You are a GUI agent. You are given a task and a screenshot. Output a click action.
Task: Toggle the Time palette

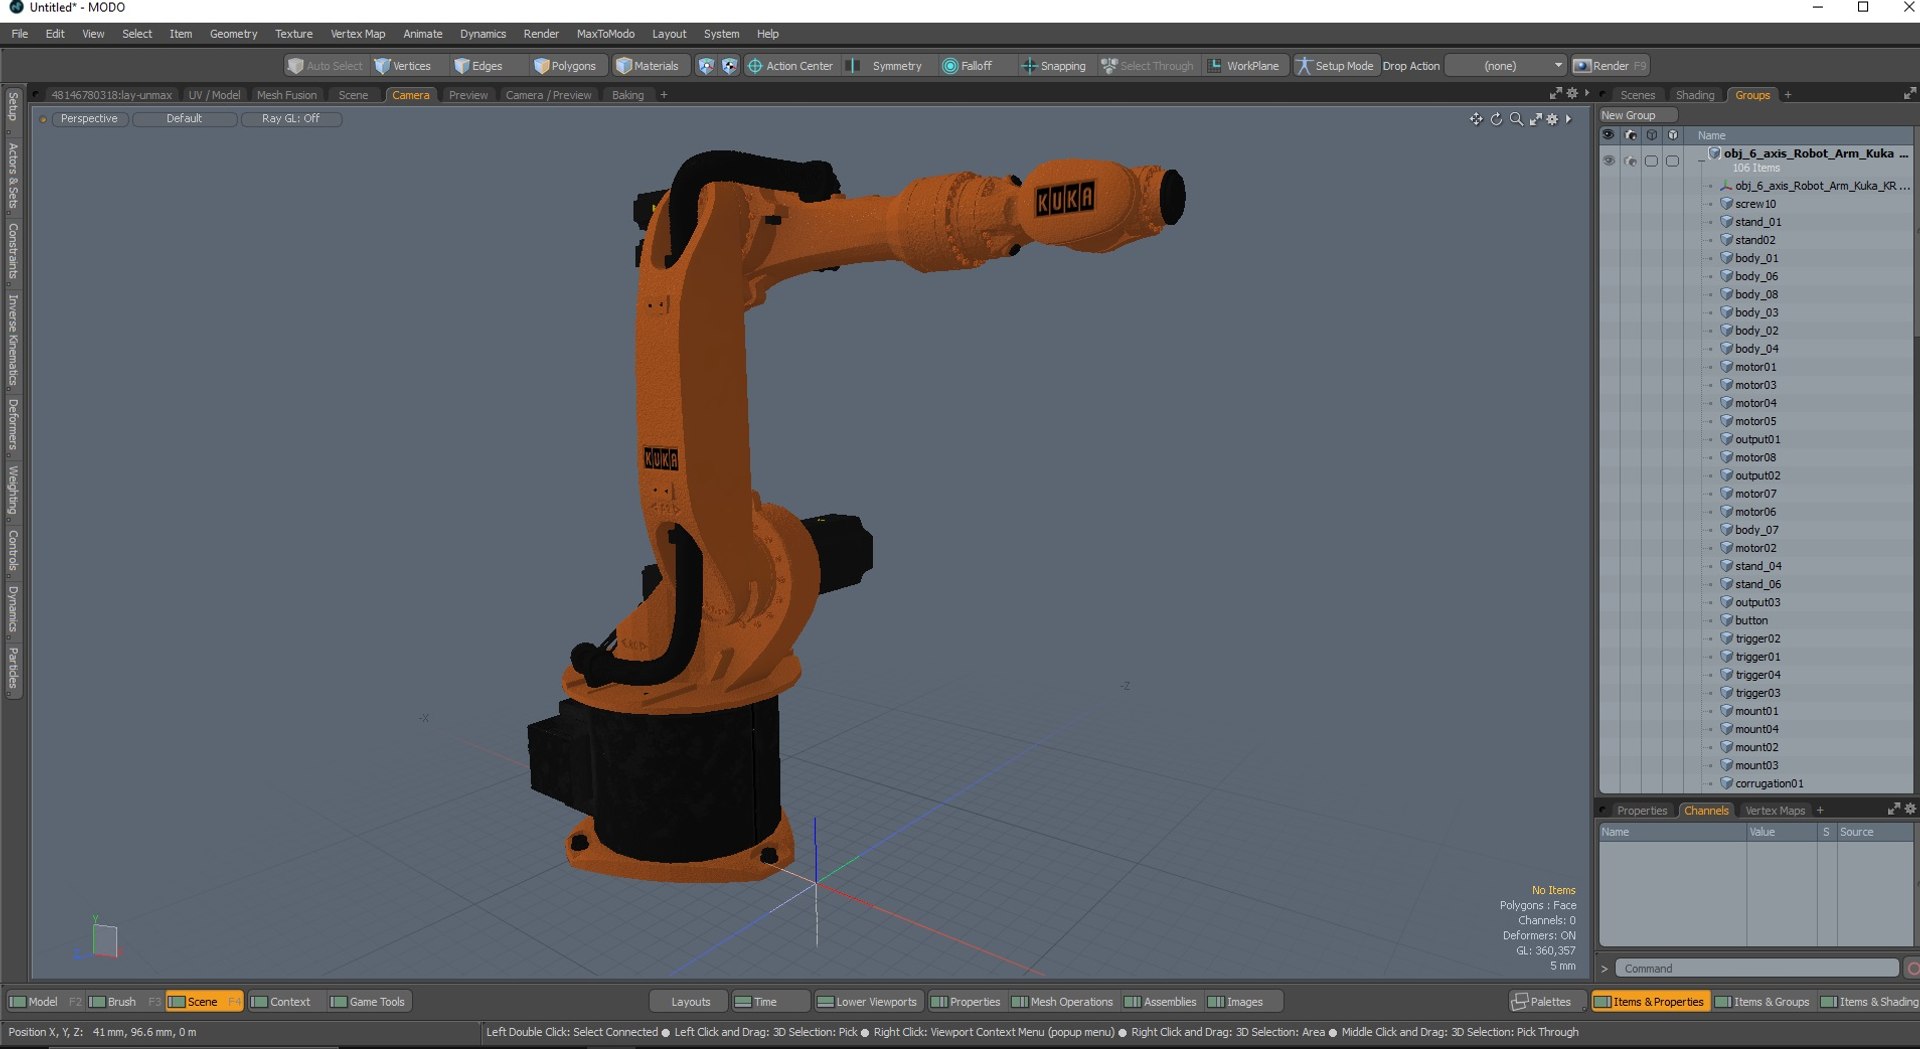click(770, 1002)
